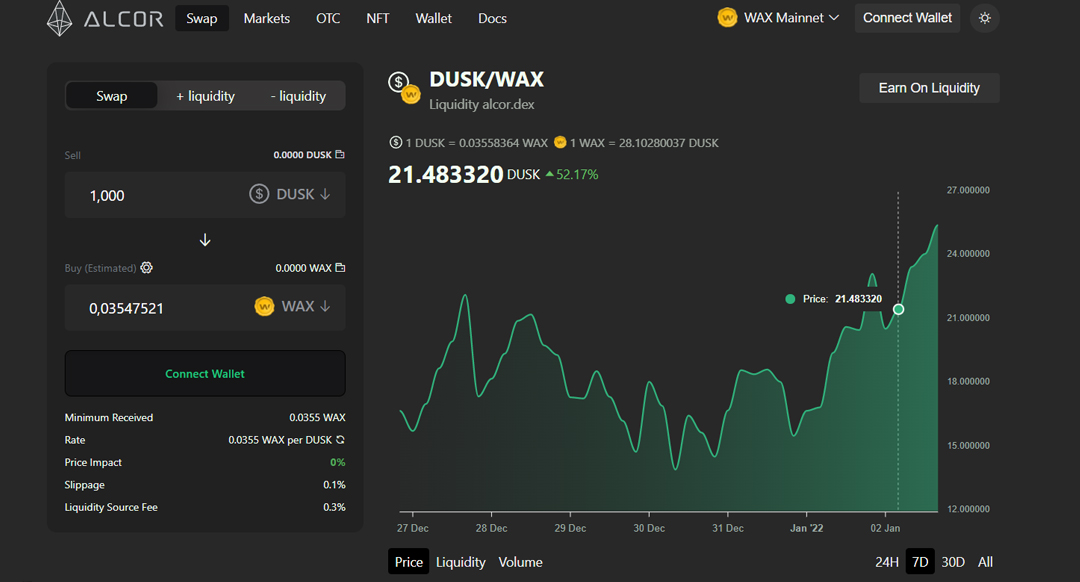Click the 52.17% price change indicator
This screenshot has width=1080, height=582.
click(572, 175)
